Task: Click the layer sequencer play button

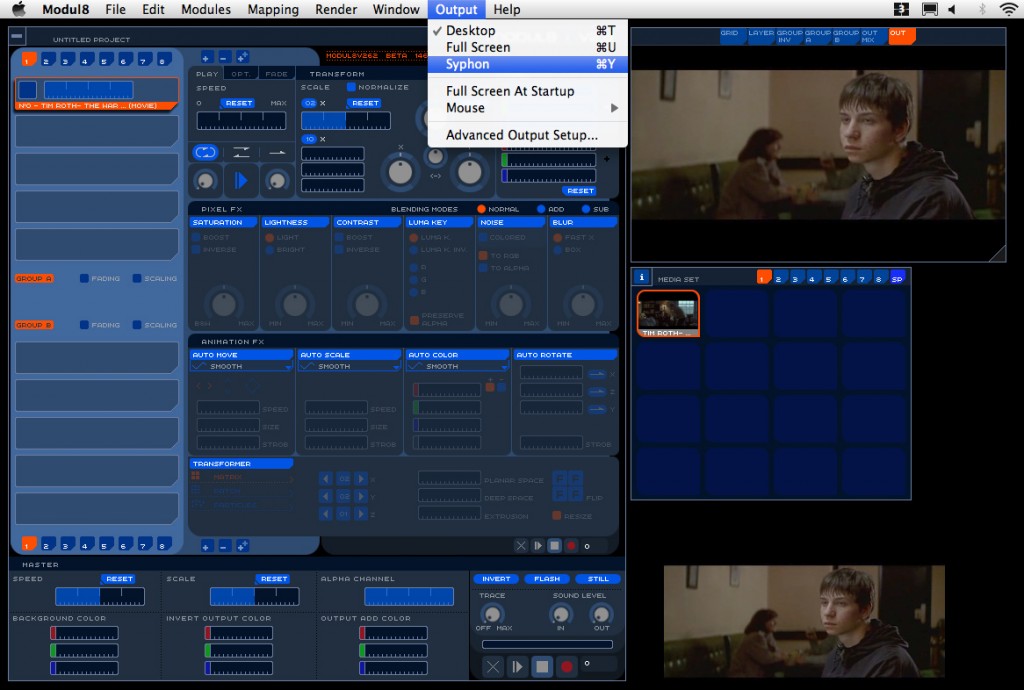Action: [x=537, y=546]
